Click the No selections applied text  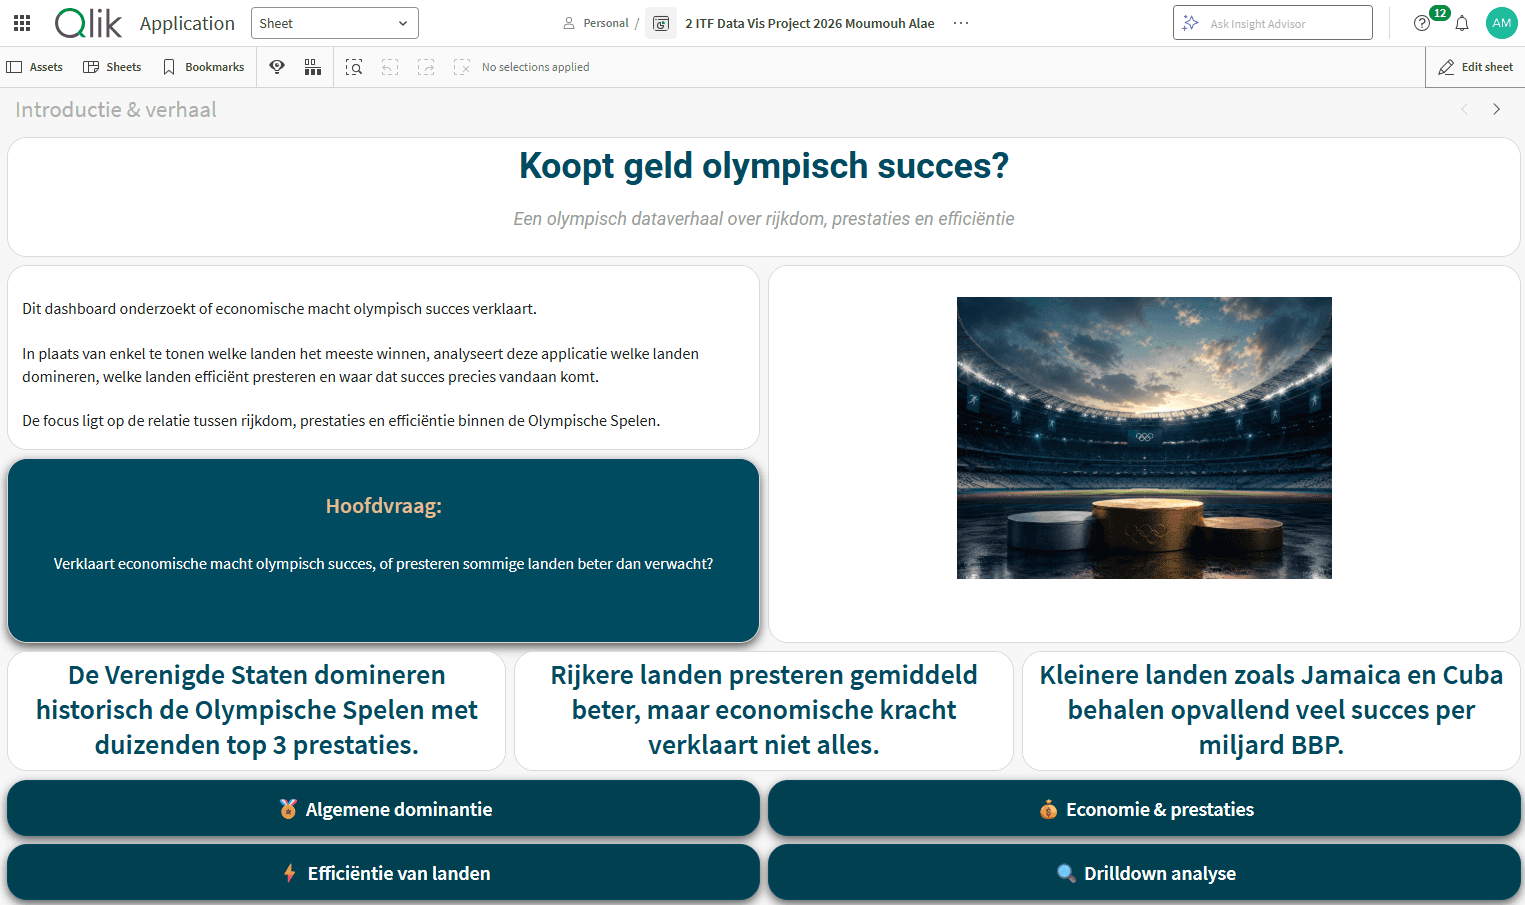click(x=535, y=67)
